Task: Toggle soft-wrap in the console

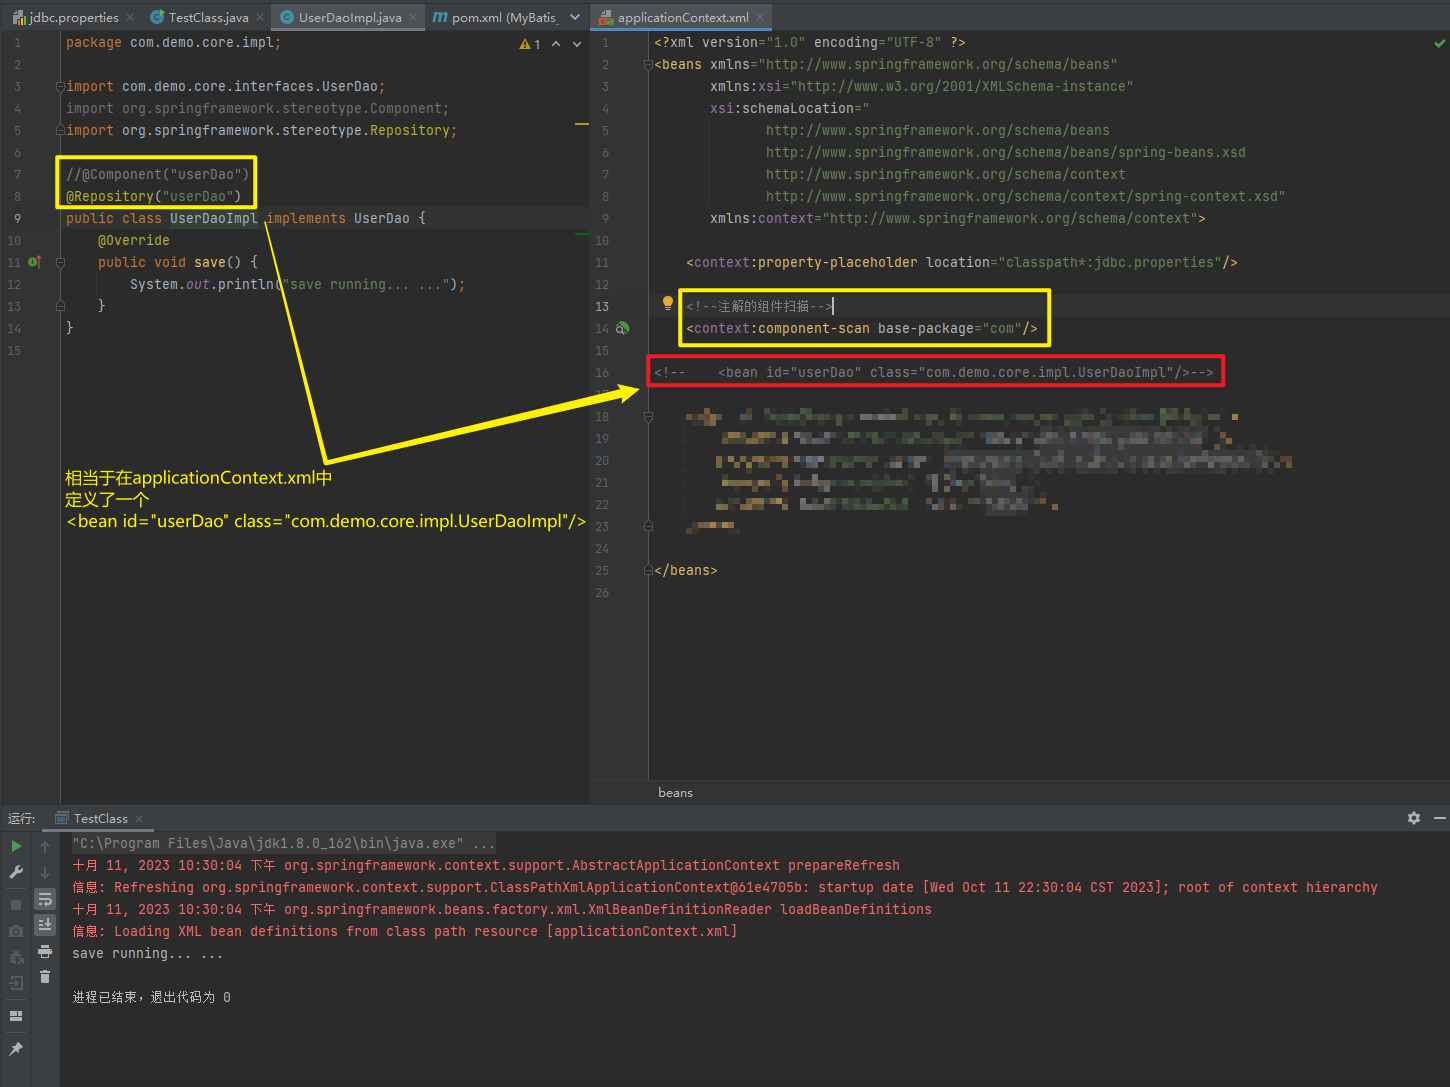Action: point(45,899)
